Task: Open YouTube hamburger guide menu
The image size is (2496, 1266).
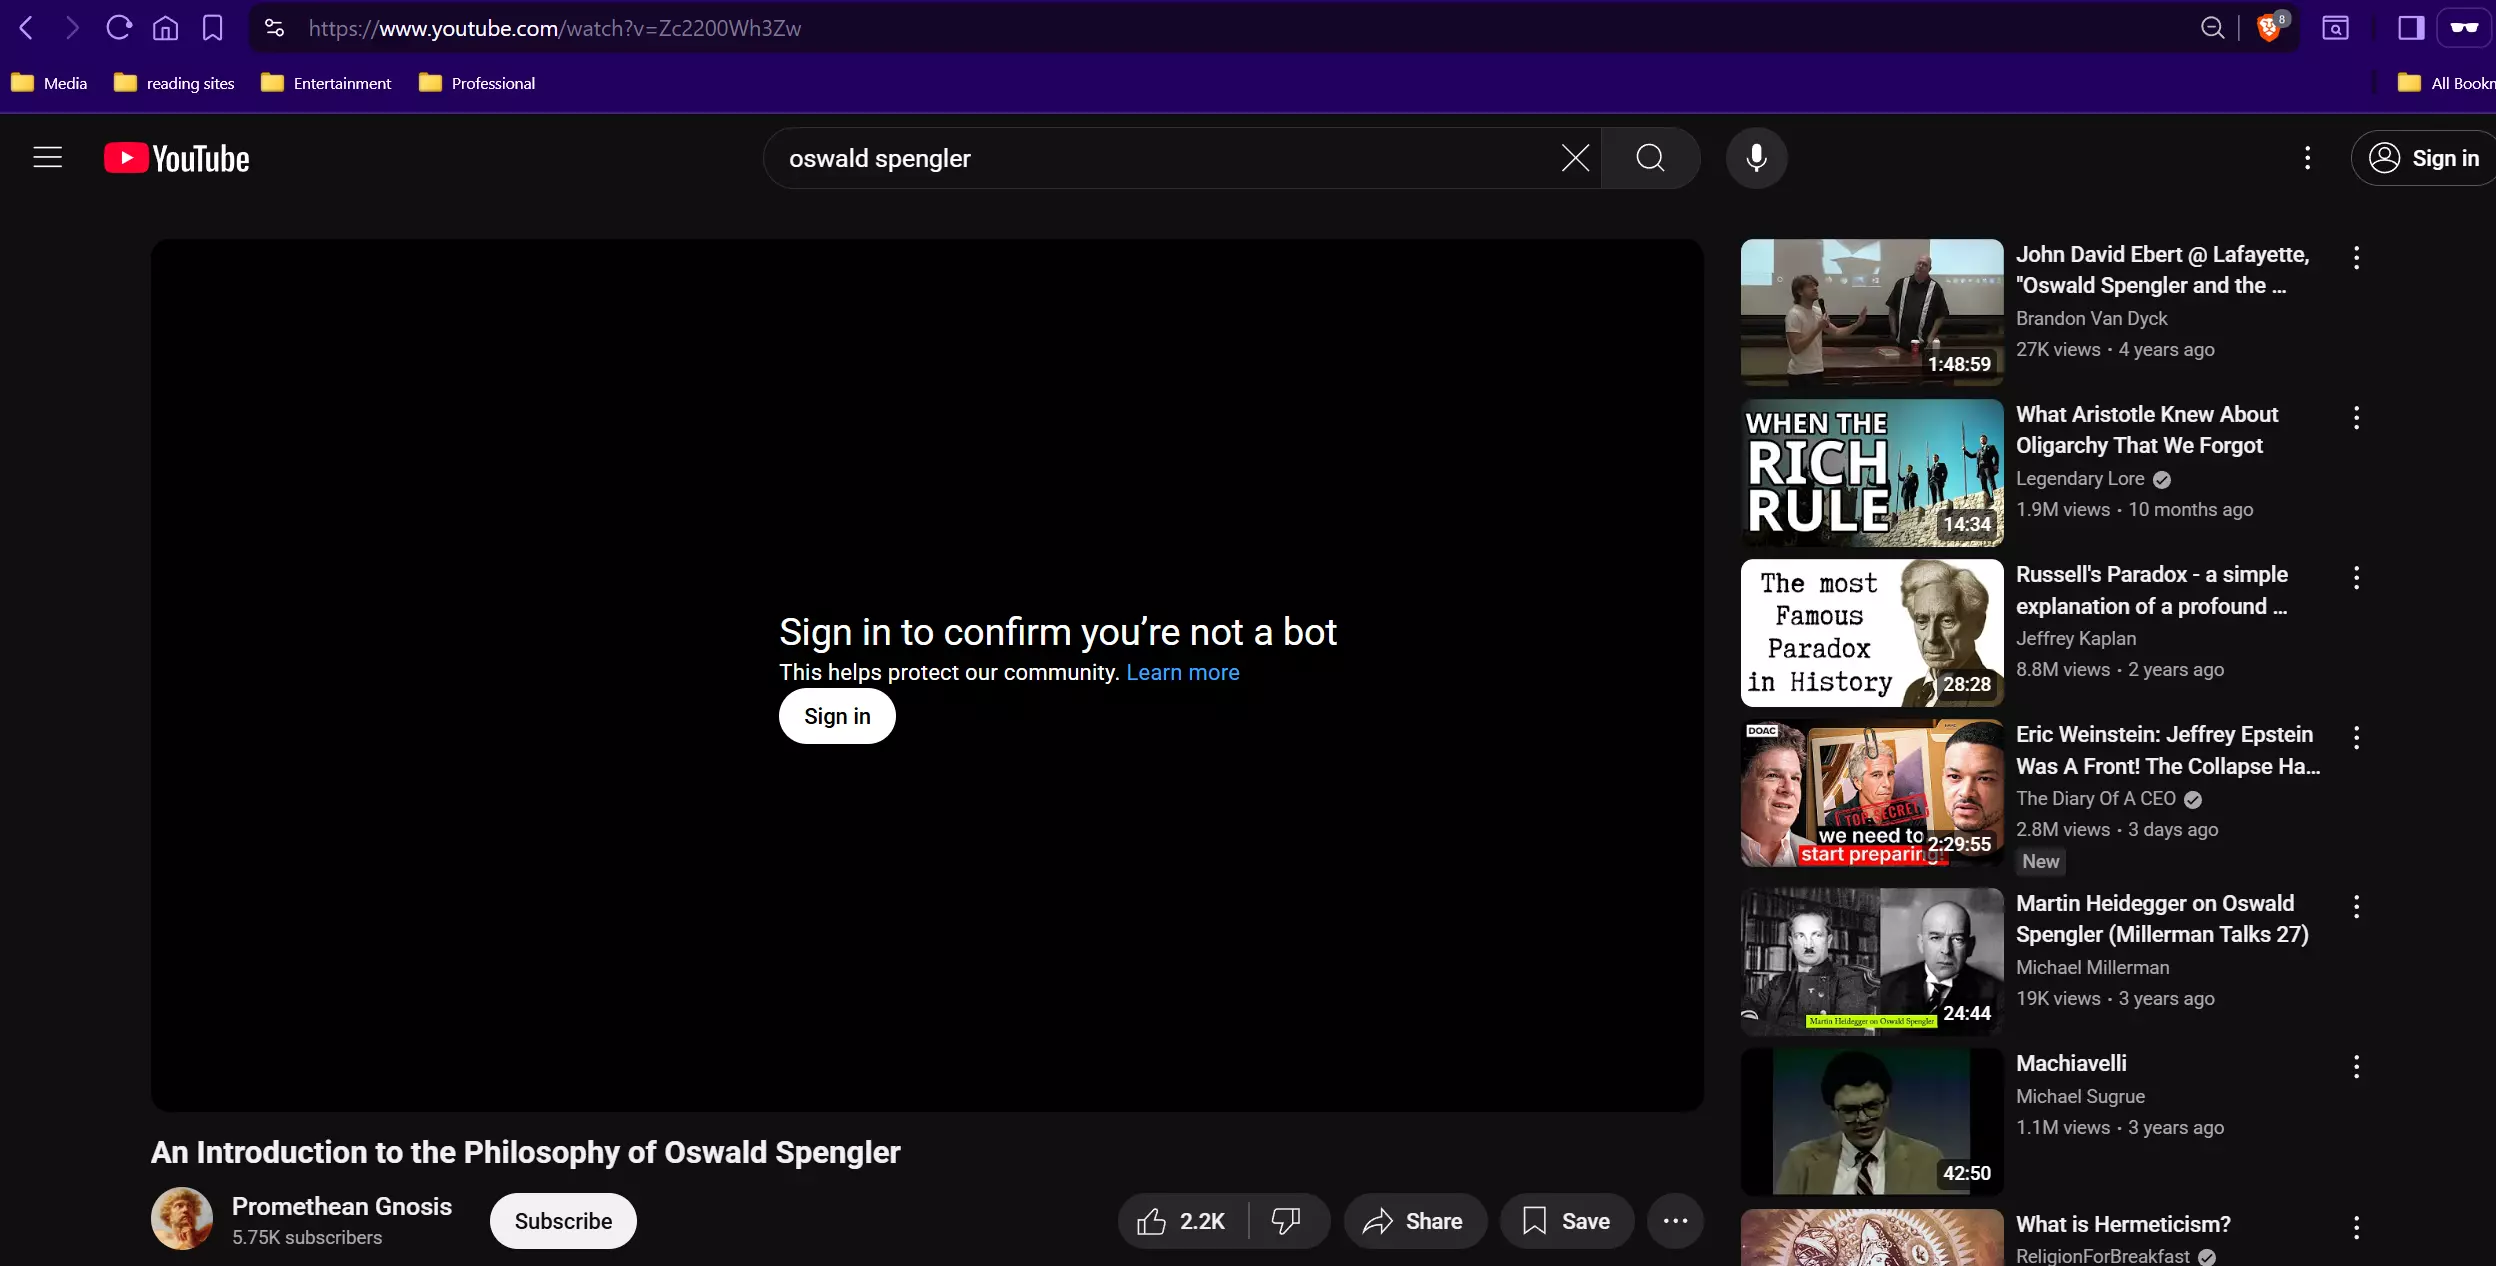Action: (48, 158)
